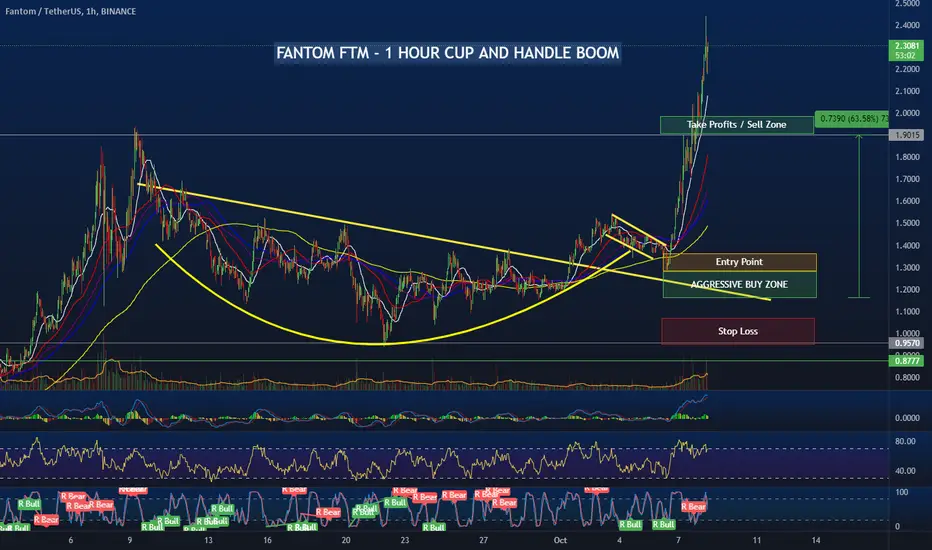
Task: Select the FANTOM FTM cup and handle title text
Action: (448, 53)
